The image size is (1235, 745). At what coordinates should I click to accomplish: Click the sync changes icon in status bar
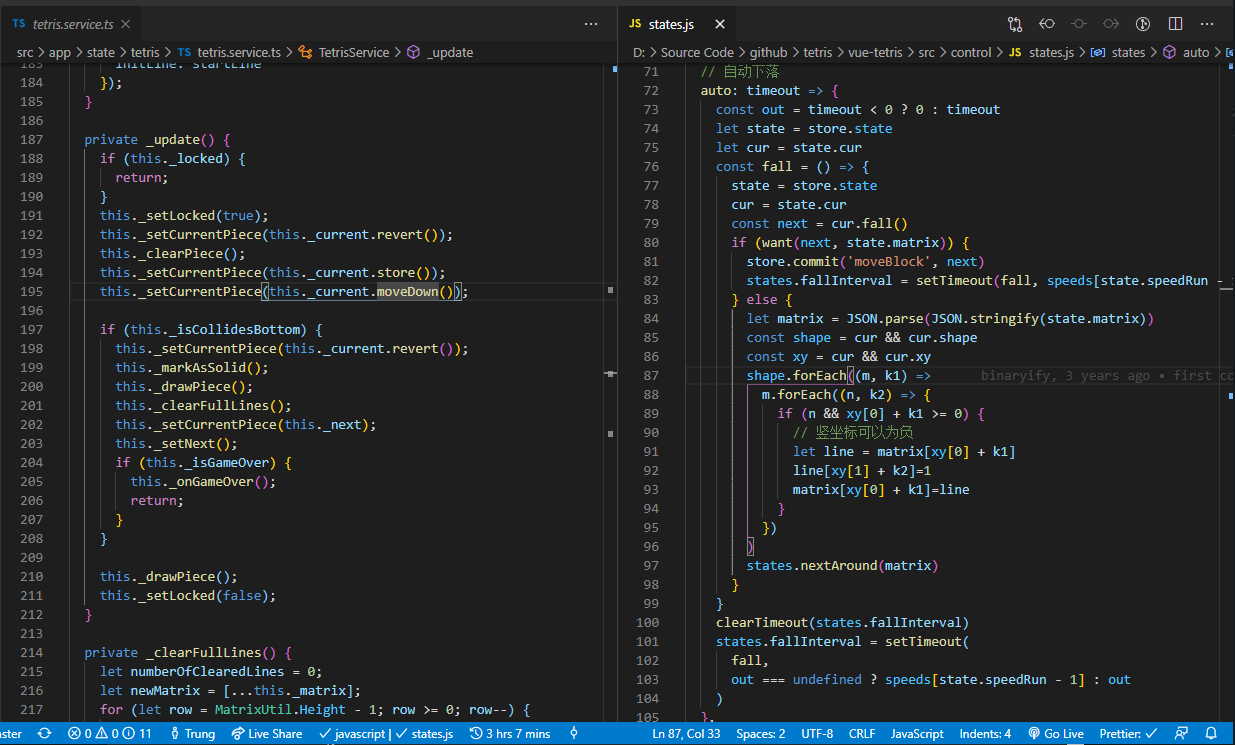(44, 733)
